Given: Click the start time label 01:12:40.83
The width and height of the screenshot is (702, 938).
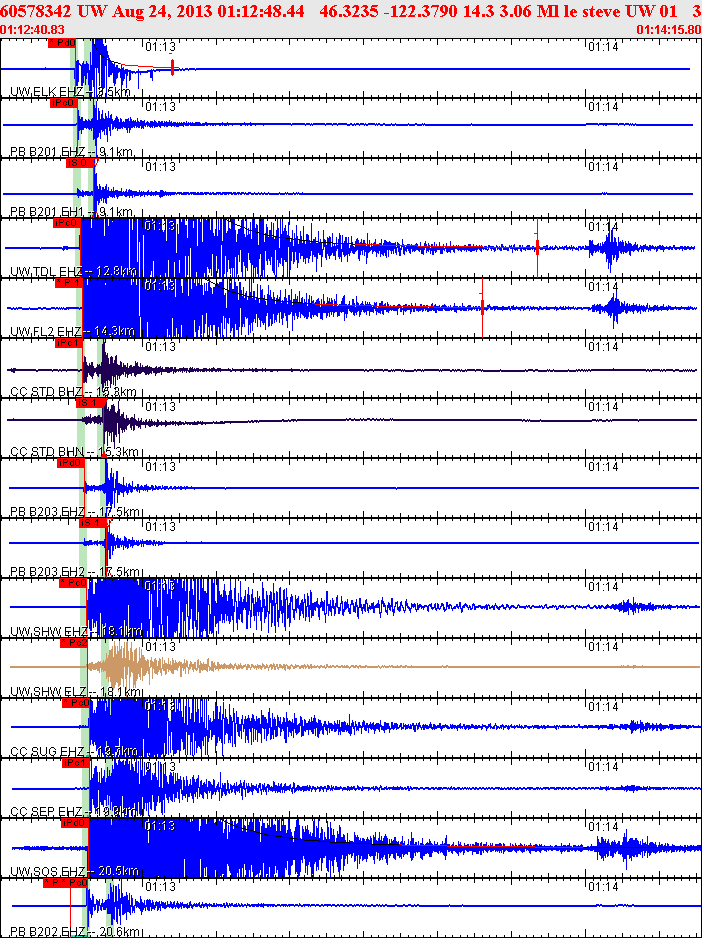Looking at the screenshot, I should pyautogui.click(x=34, y=29).
